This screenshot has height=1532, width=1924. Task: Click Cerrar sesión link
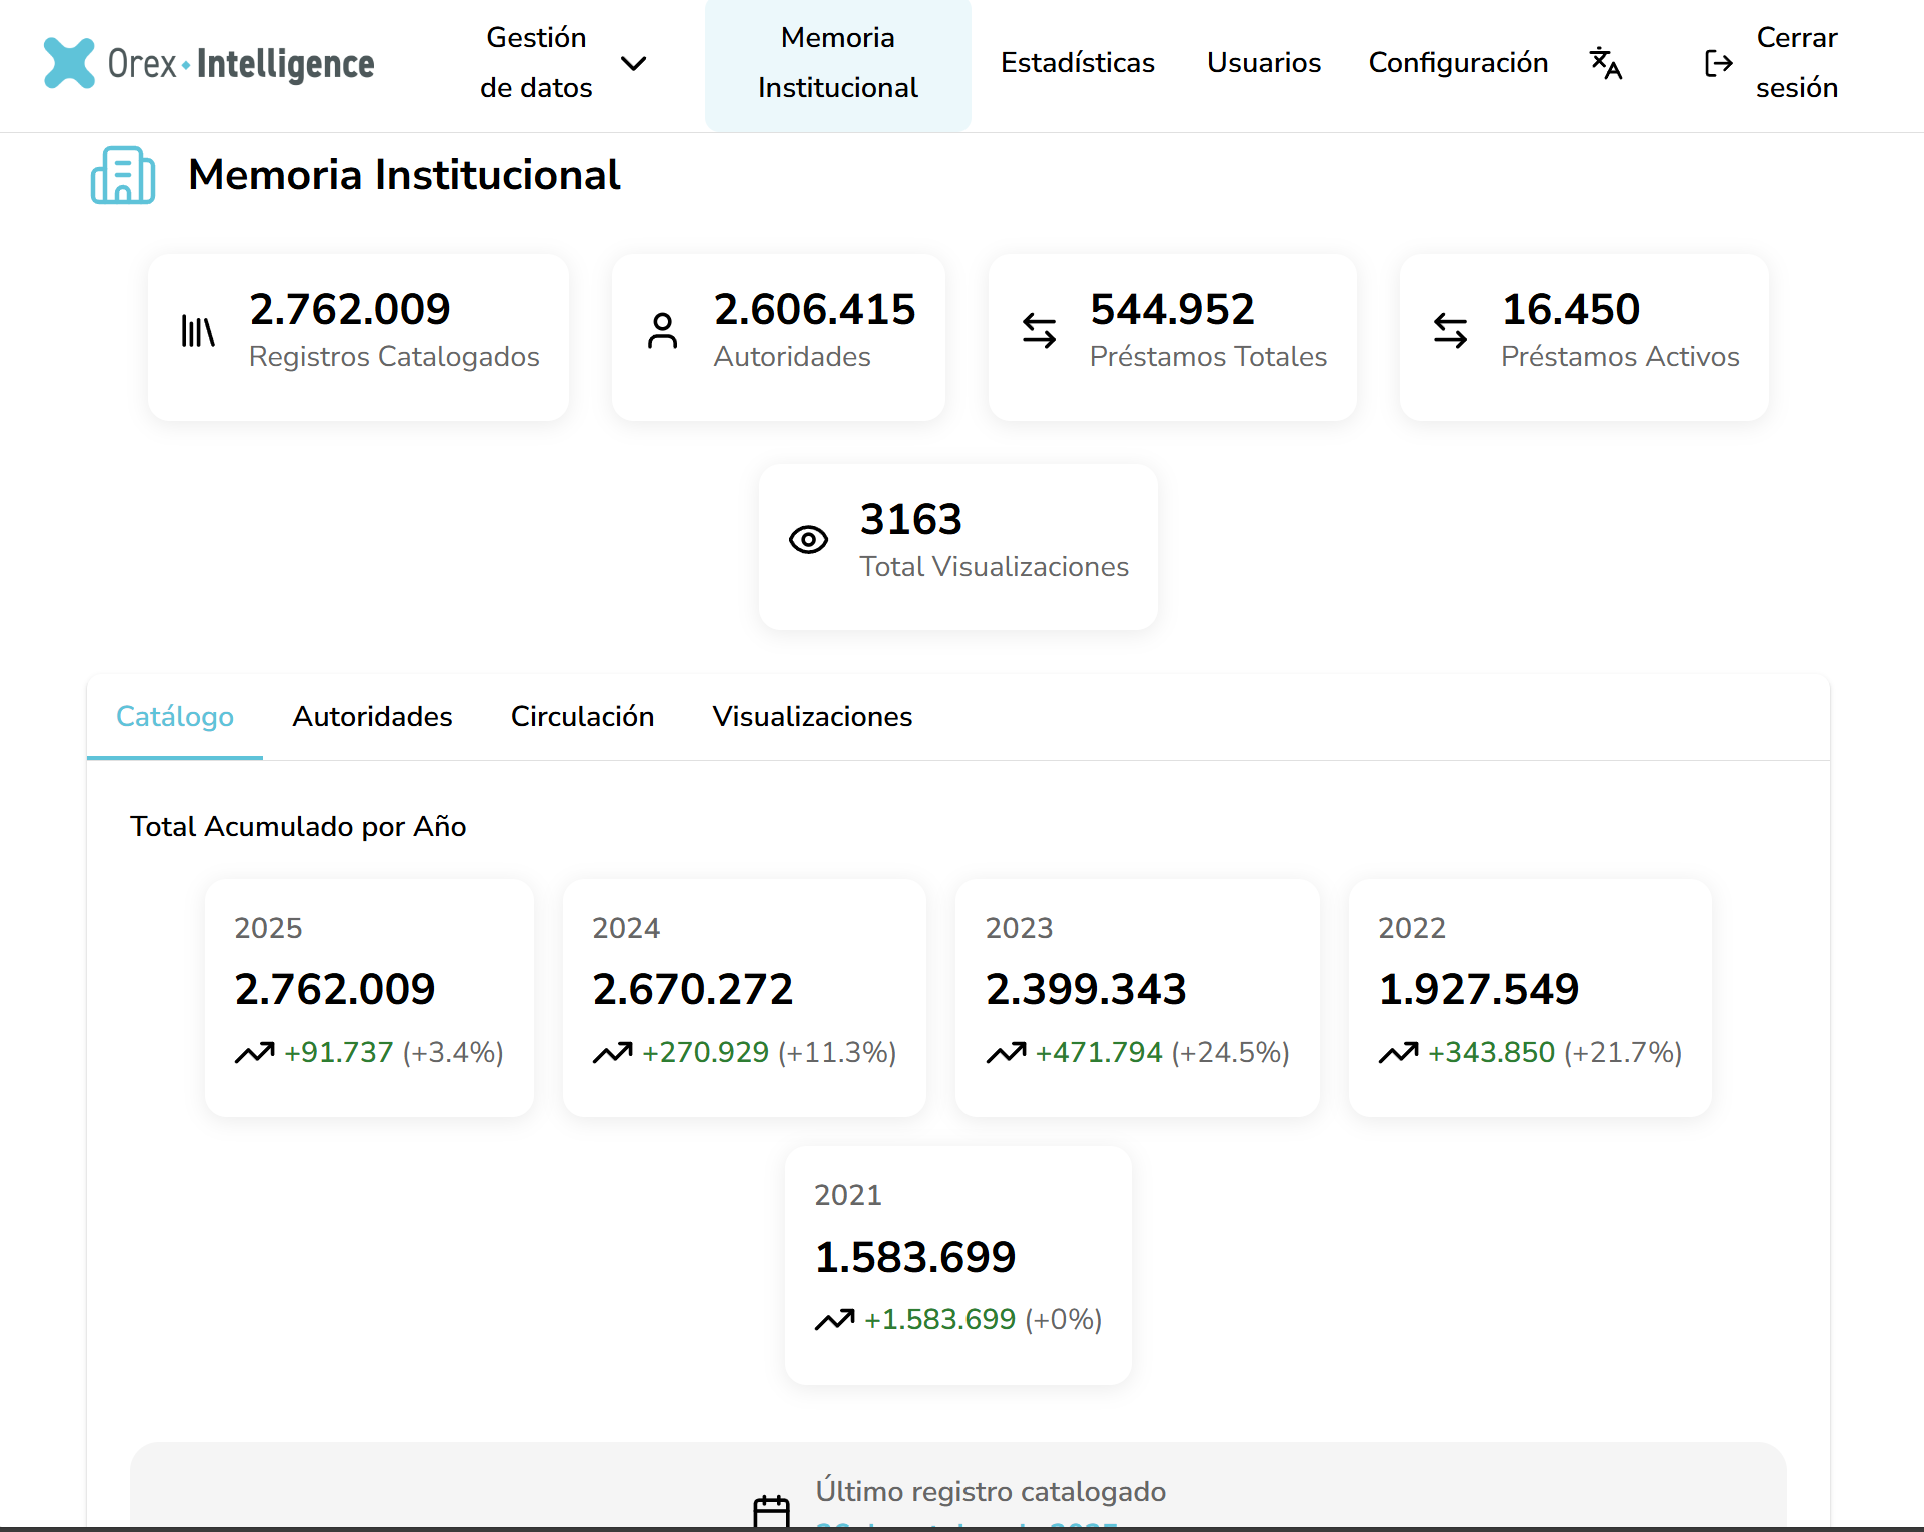(1796, 63)
